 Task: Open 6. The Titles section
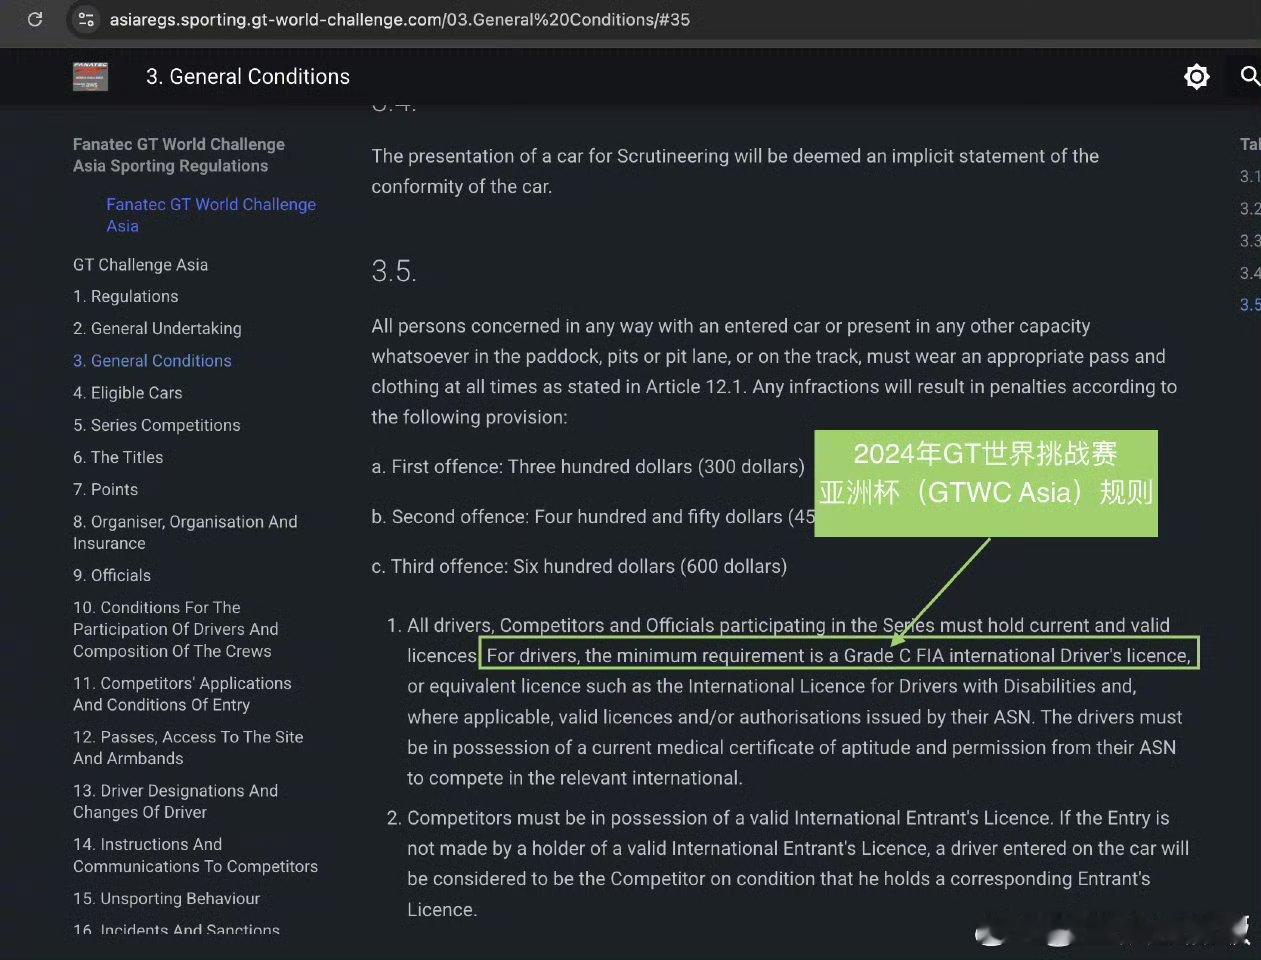pyautogui.click(x=118, y=457)
